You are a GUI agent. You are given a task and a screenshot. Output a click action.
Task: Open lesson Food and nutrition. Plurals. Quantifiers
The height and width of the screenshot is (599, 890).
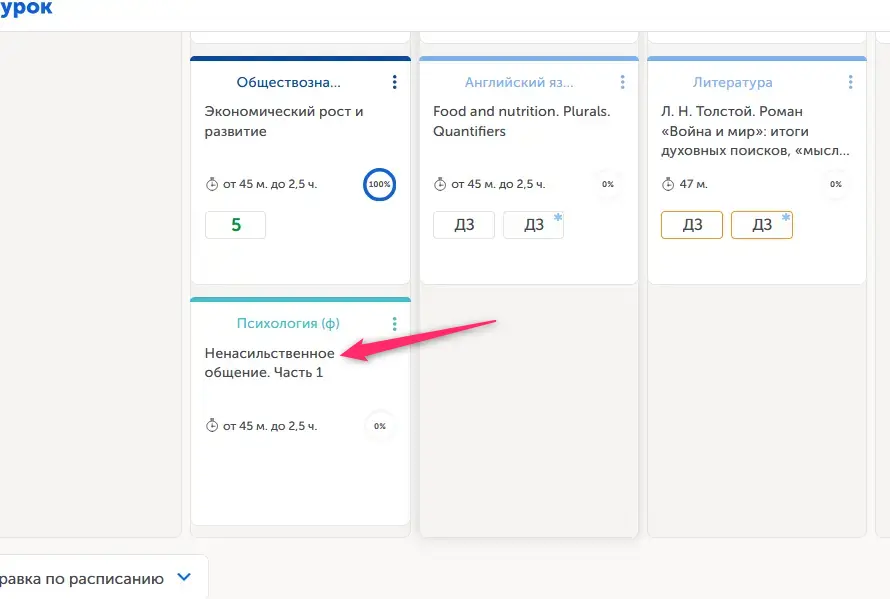click(x=522, y=121)
